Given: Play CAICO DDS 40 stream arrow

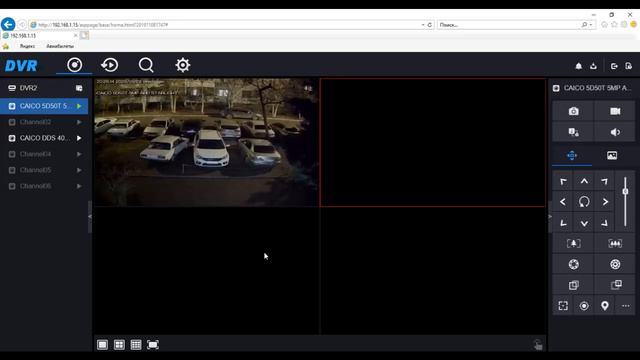Looking at the screenshot, I should click(x=79, y=138).
